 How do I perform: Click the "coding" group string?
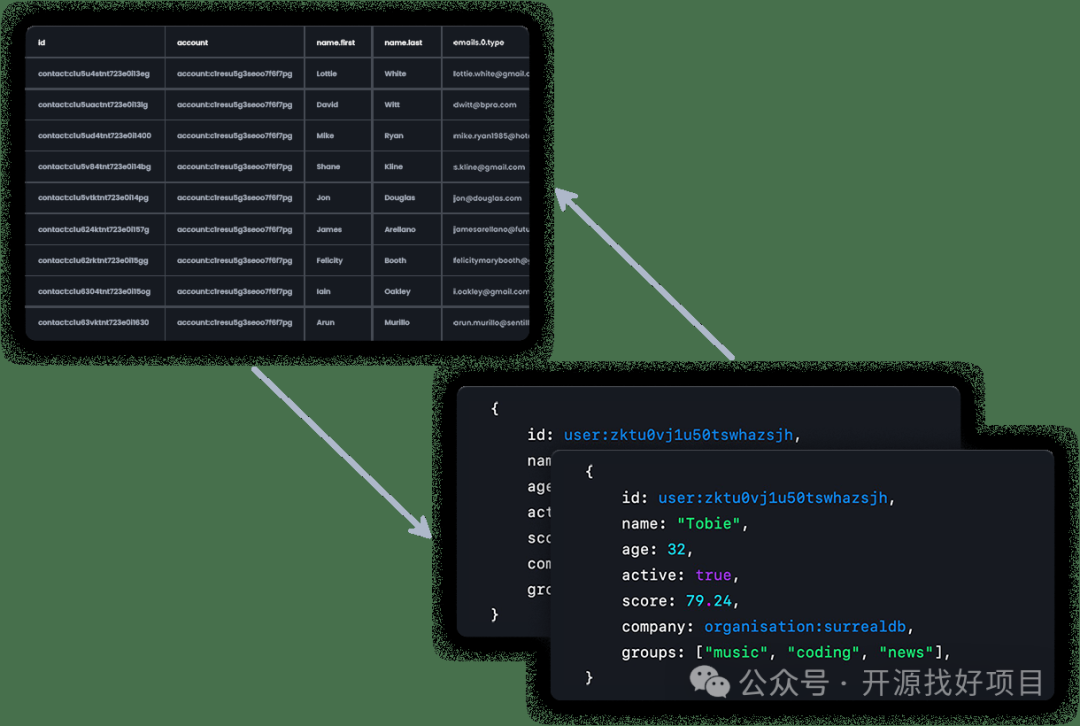tap(823, 652)
